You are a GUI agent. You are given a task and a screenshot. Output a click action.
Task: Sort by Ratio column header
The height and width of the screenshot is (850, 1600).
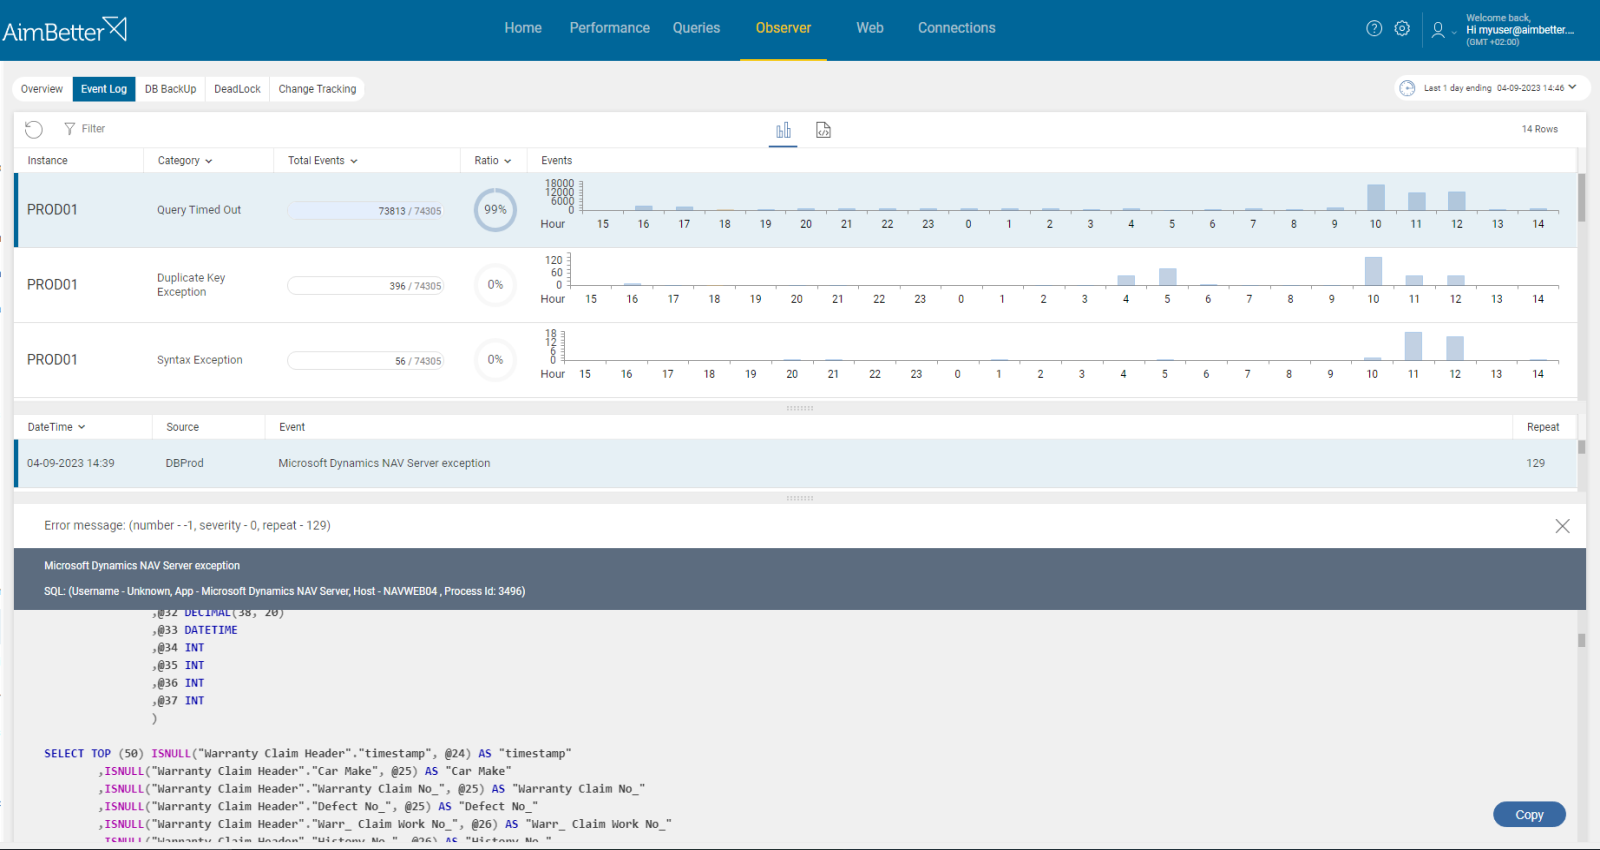coord(493,161)
